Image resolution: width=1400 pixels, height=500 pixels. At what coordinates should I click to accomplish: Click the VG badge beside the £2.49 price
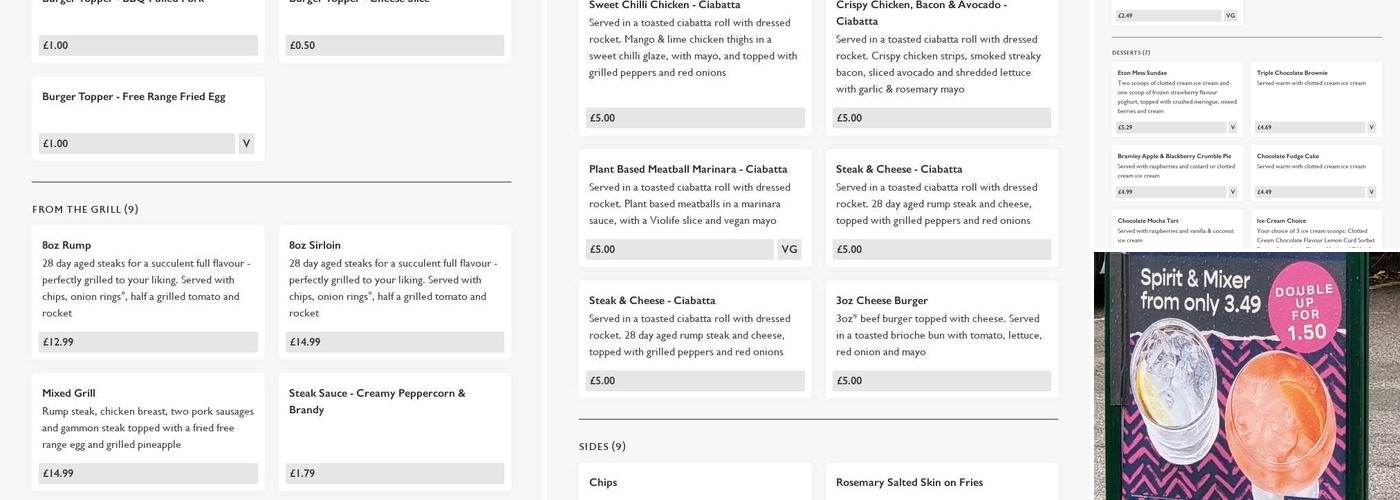1230,16
